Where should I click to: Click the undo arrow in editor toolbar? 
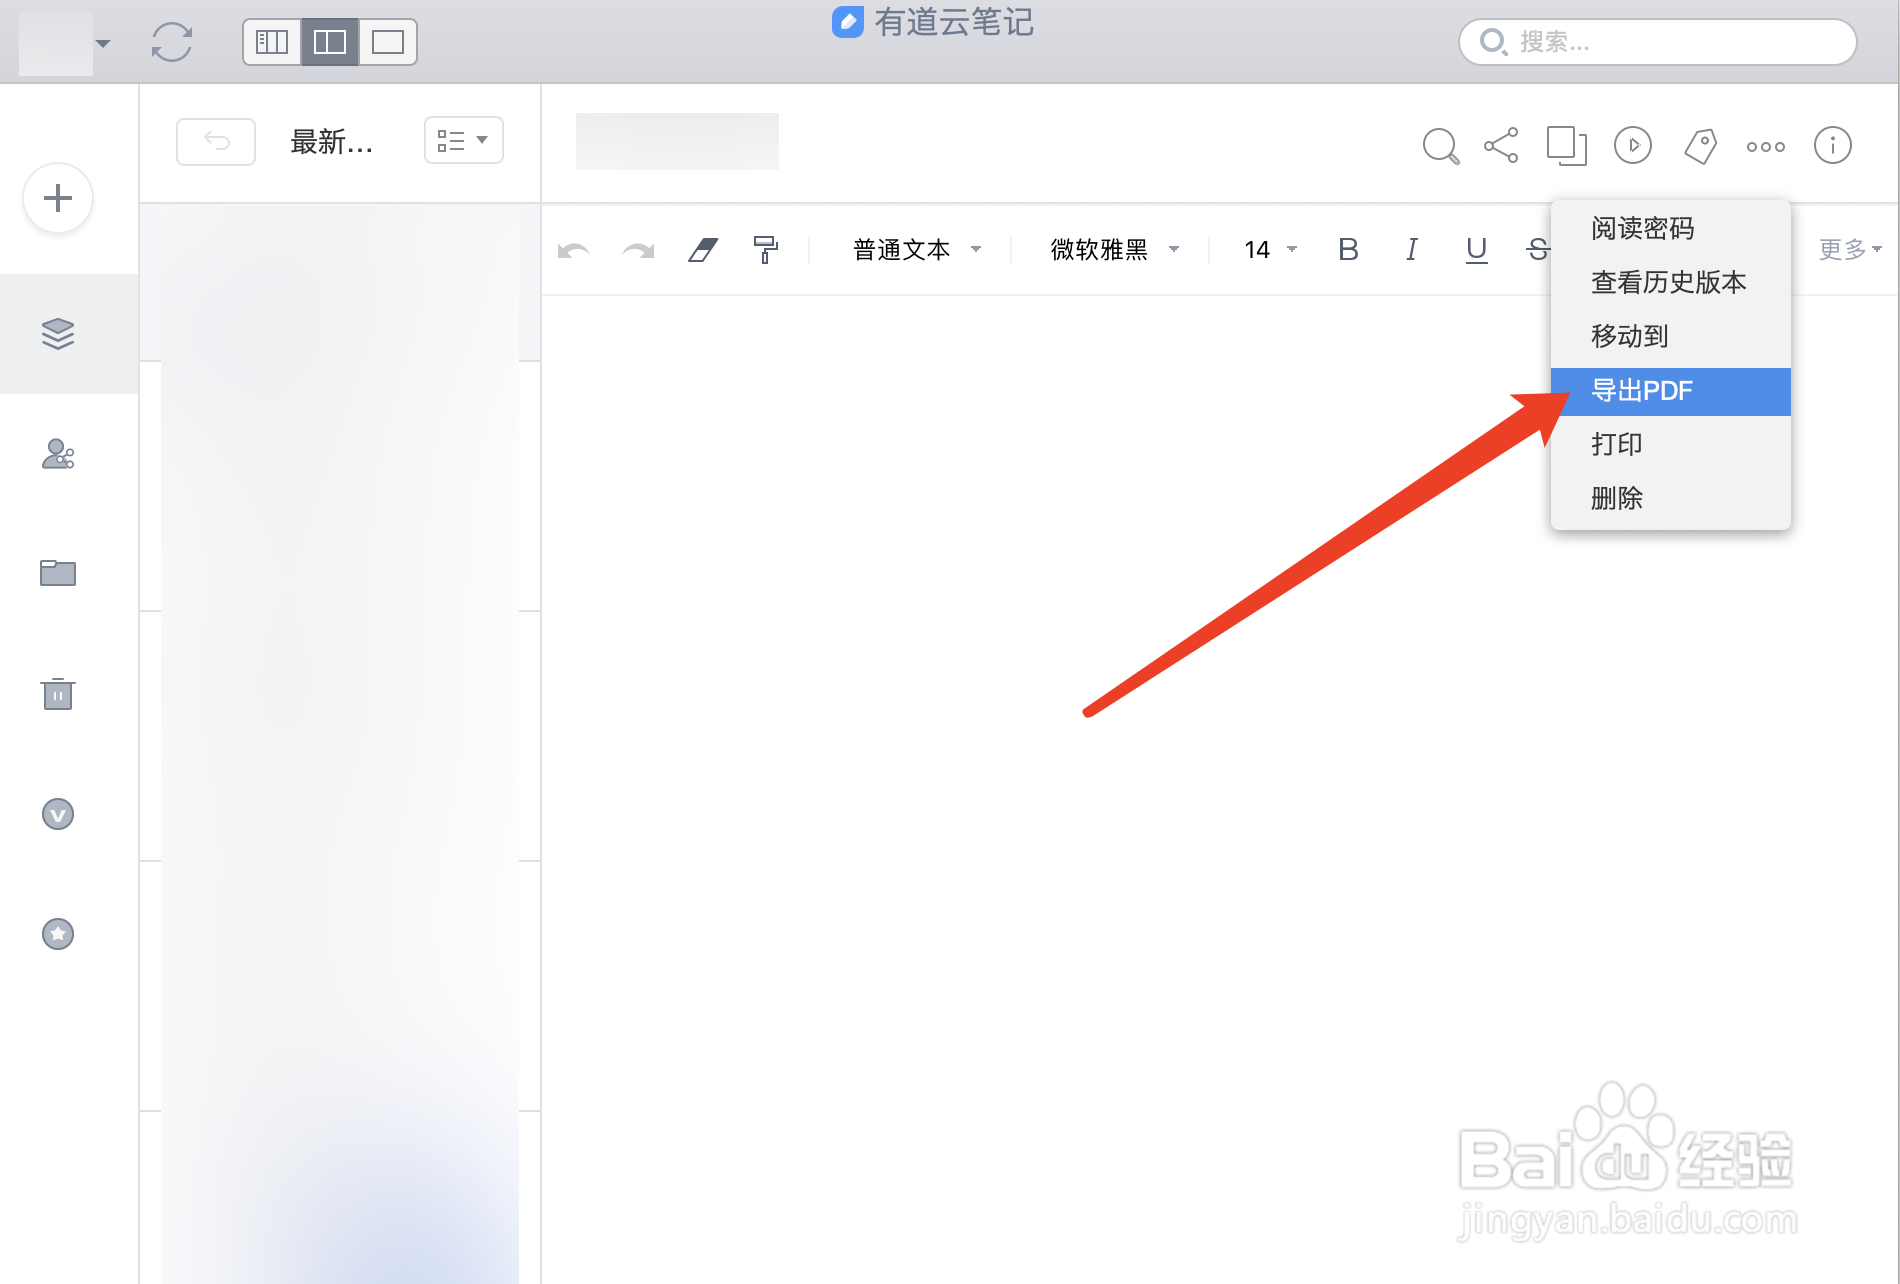[x=574, y=250]
